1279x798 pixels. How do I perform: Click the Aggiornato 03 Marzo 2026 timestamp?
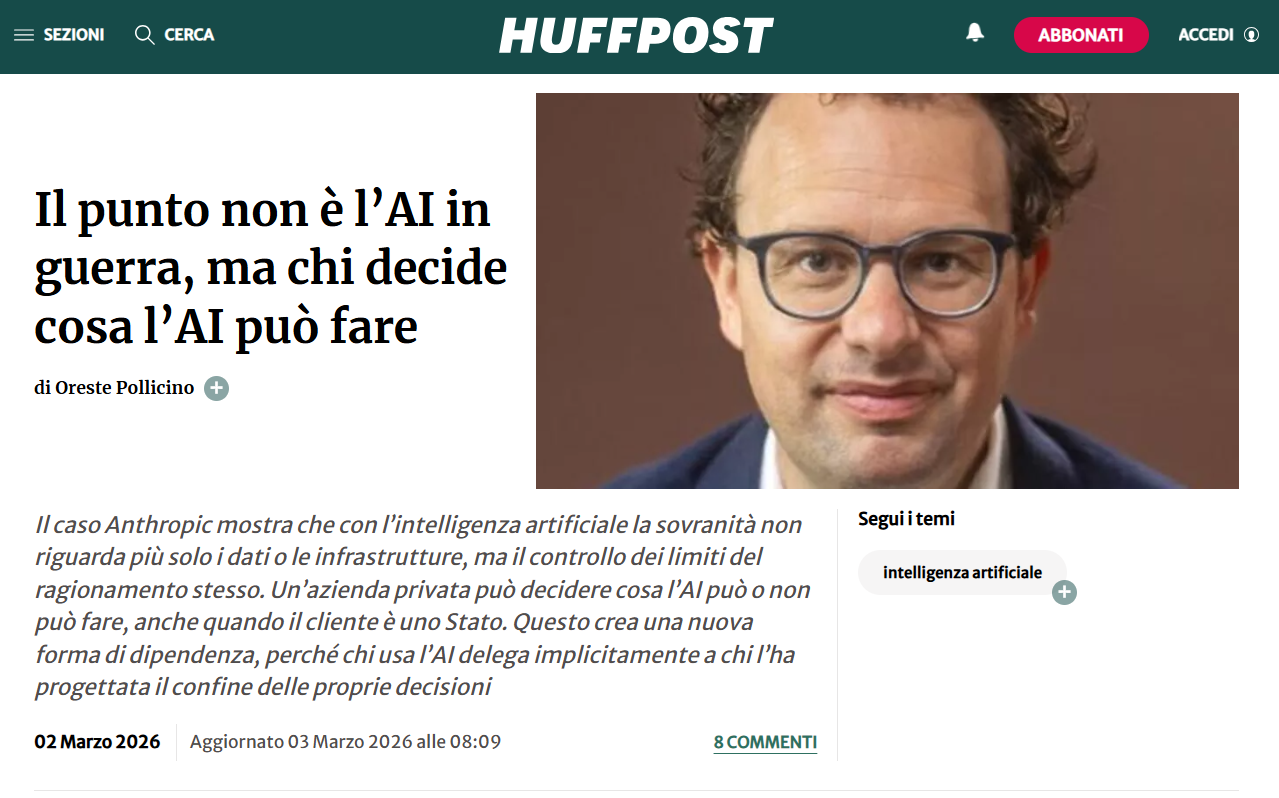[345, 742]
